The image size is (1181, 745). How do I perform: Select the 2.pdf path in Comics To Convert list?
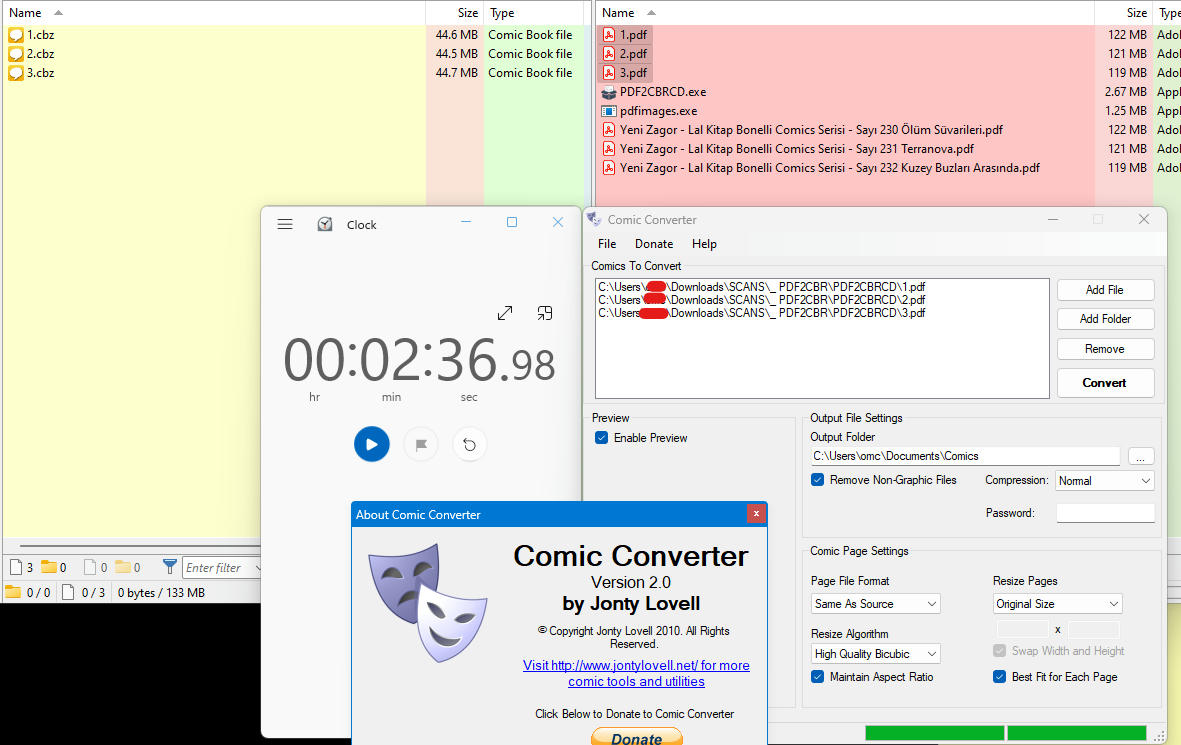click(x=761, y=300)
